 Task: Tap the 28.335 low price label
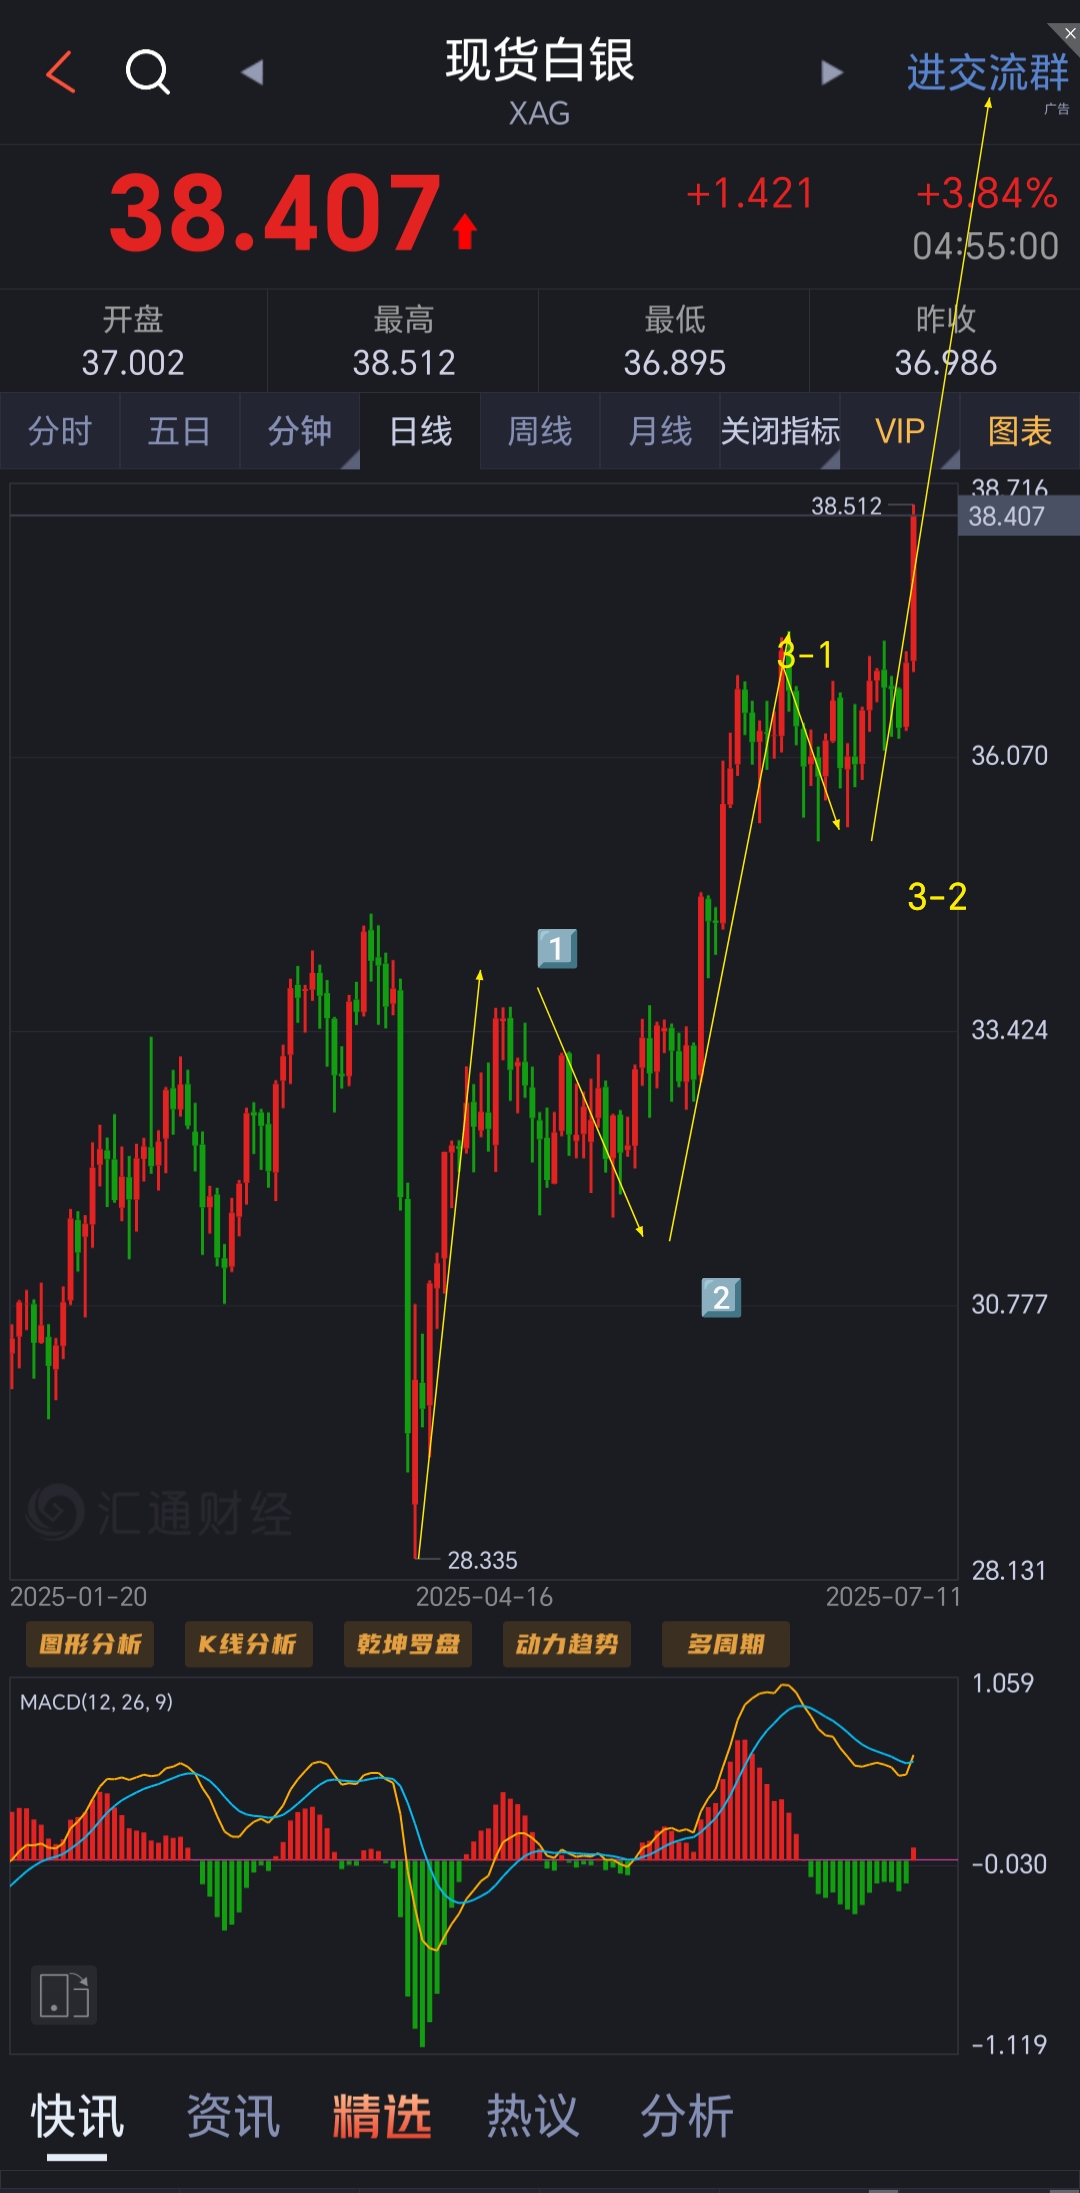pyautogui.click(x=482, y=1560)
